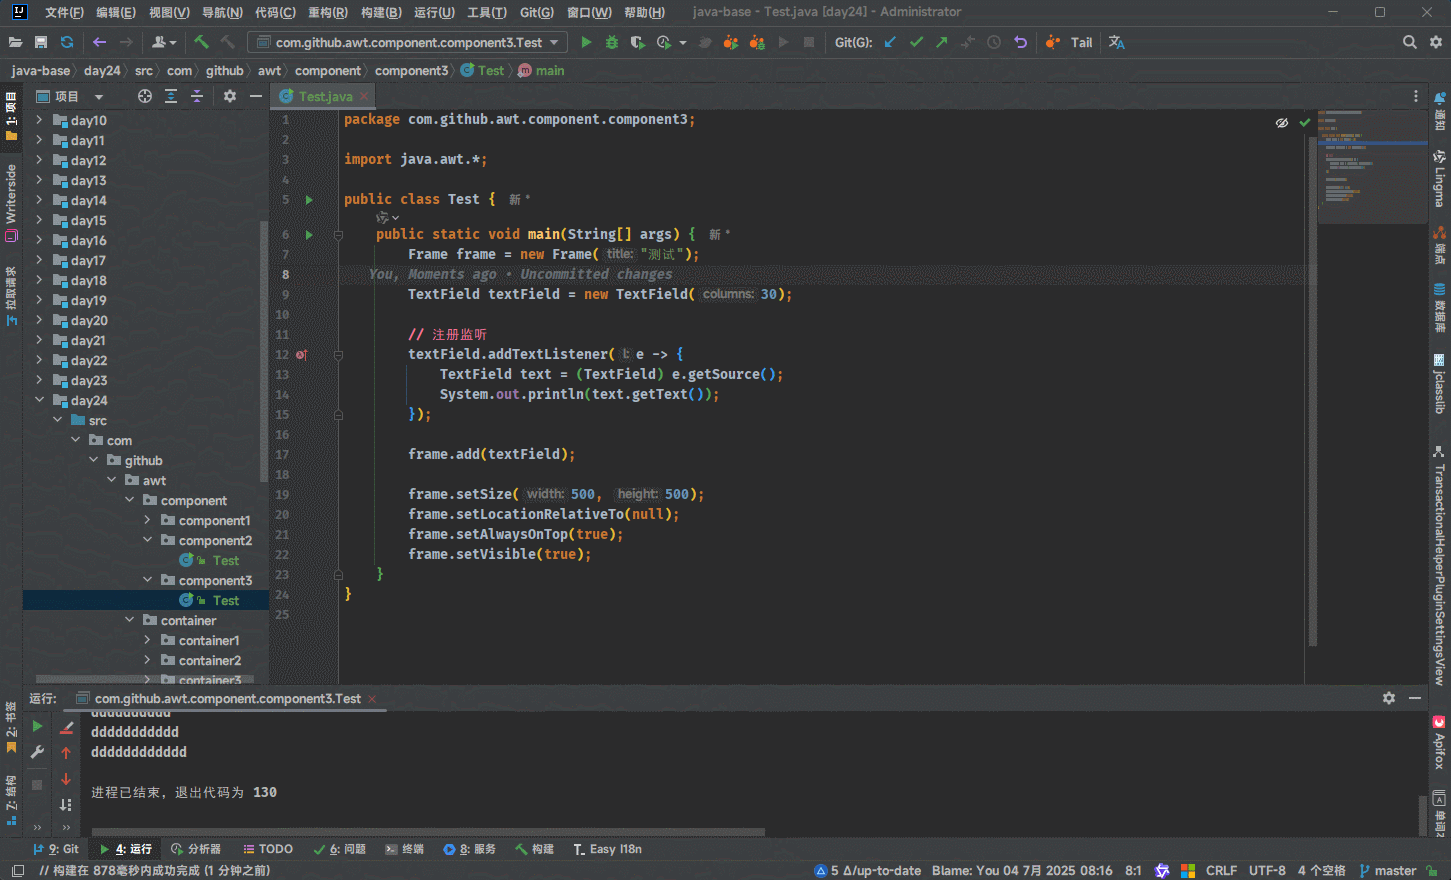Image resolution: width=1451 pixels, height=880 pixels.
Task: Commit changes using the Git checkmark icon
Action: click(916, 42)
